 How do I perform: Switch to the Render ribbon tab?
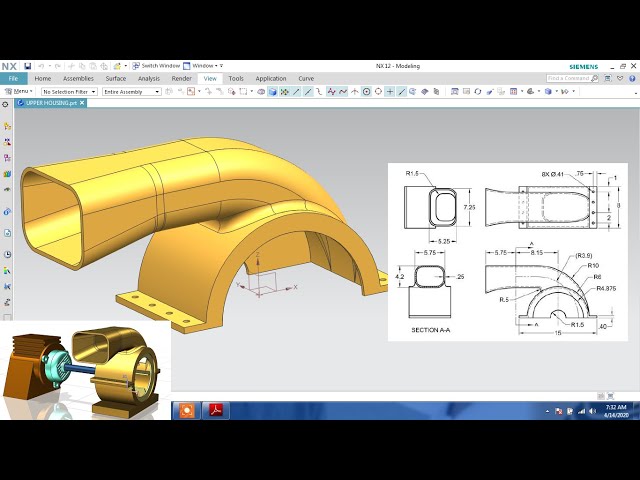pos(181,78)
